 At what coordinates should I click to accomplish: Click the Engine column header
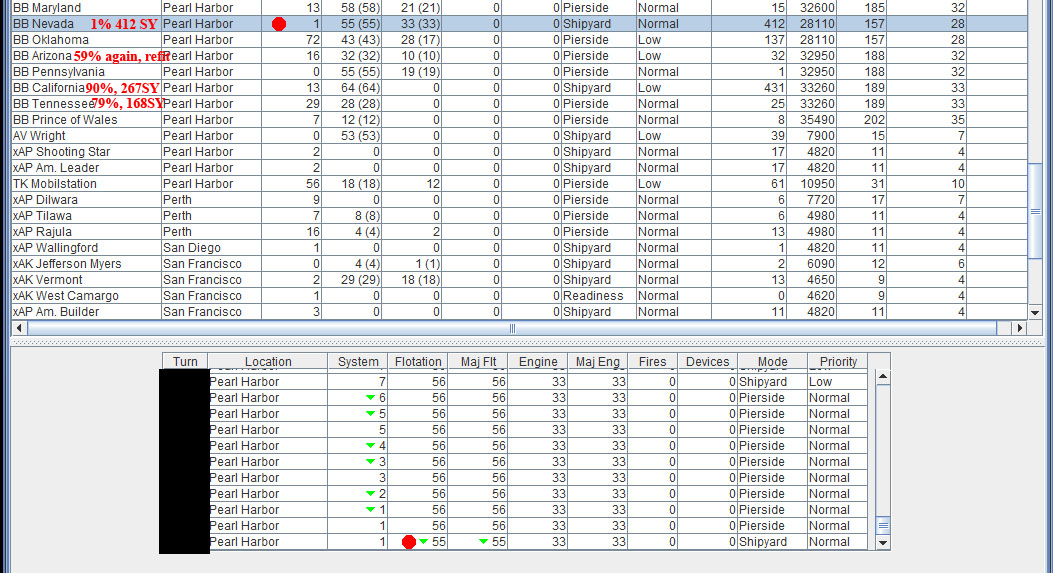click(538, 361)
